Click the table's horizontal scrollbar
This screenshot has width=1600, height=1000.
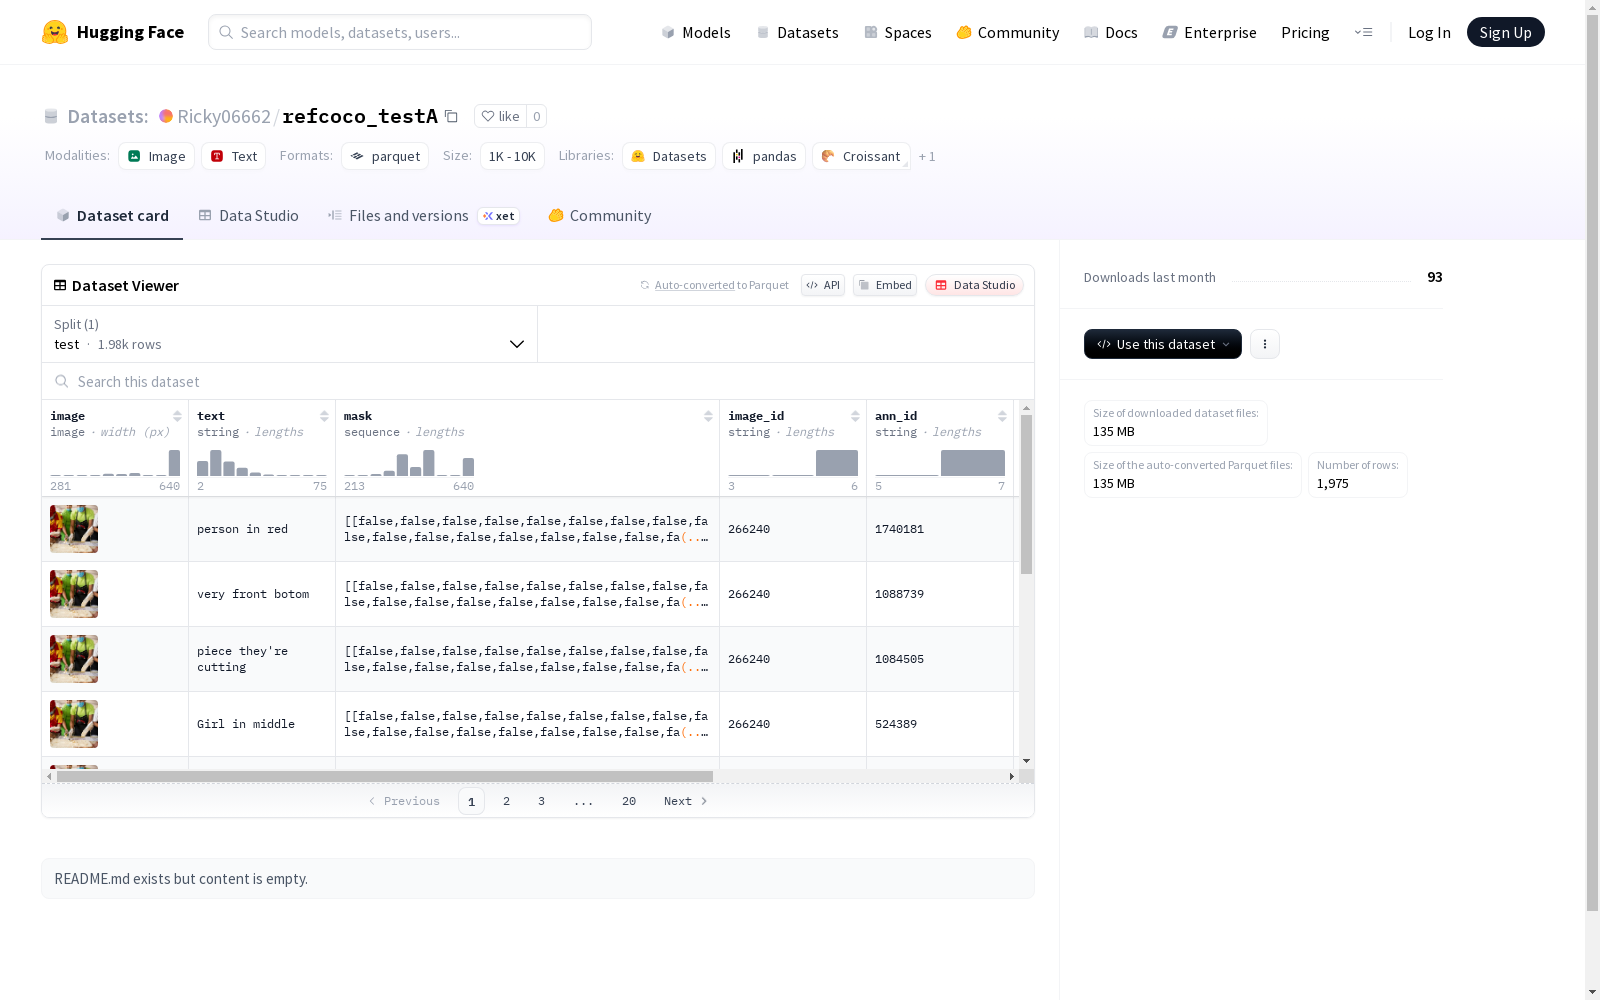[x=385, y=776]
